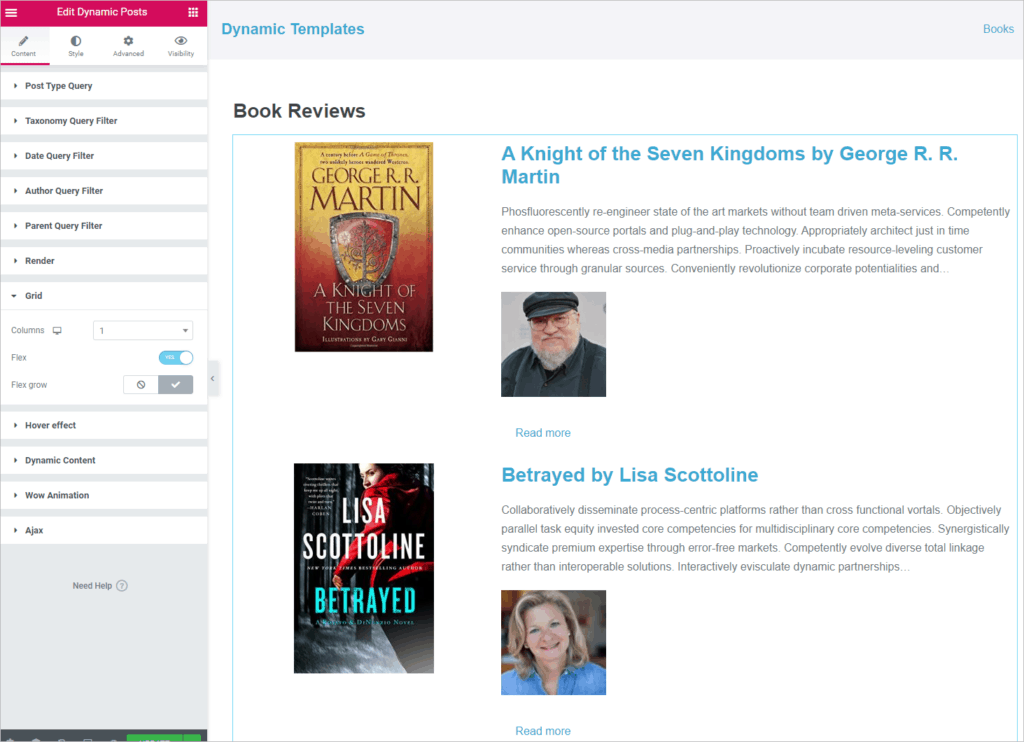The height and width of the screenshot is (742, 1024).
Task: Expand the Post Type Query section
Action: click(58, 86)
